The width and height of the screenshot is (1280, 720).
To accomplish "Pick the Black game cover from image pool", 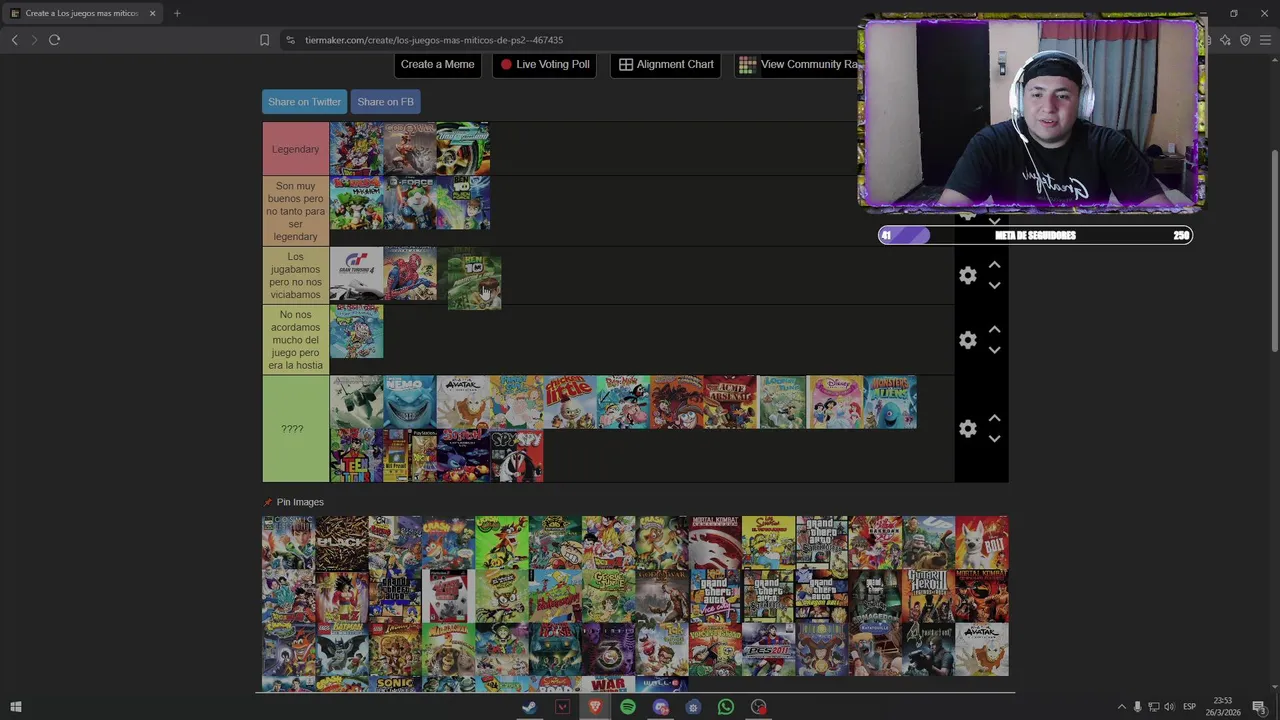I will point(342,542).
